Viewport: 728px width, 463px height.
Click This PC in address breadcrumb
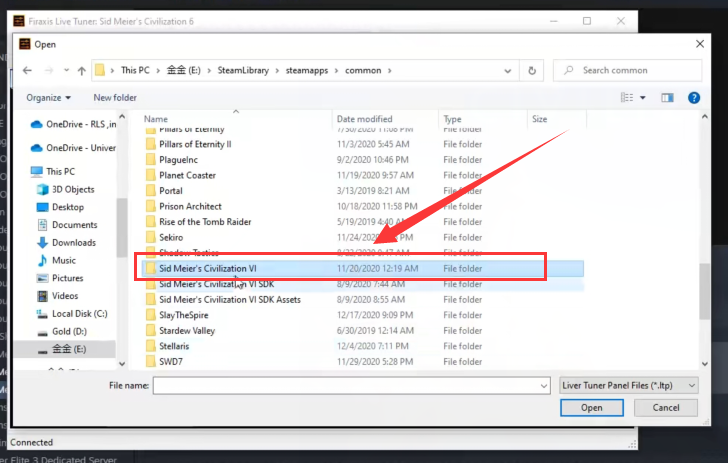135,71
